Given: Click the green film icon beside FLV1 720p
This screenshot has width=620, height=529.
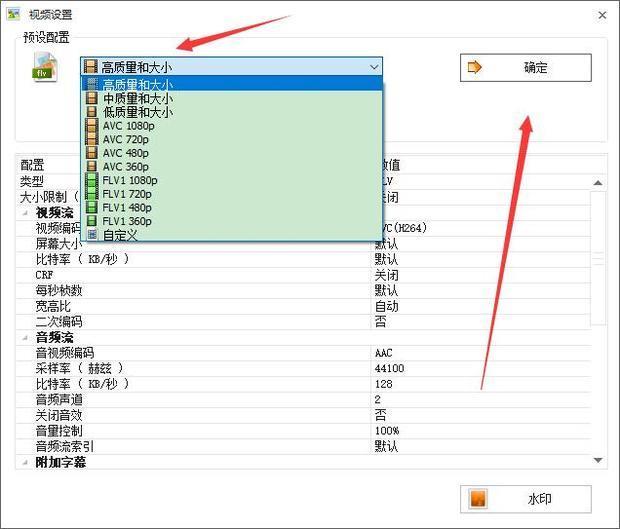Looking at the screenshot, I should point(92,194).
